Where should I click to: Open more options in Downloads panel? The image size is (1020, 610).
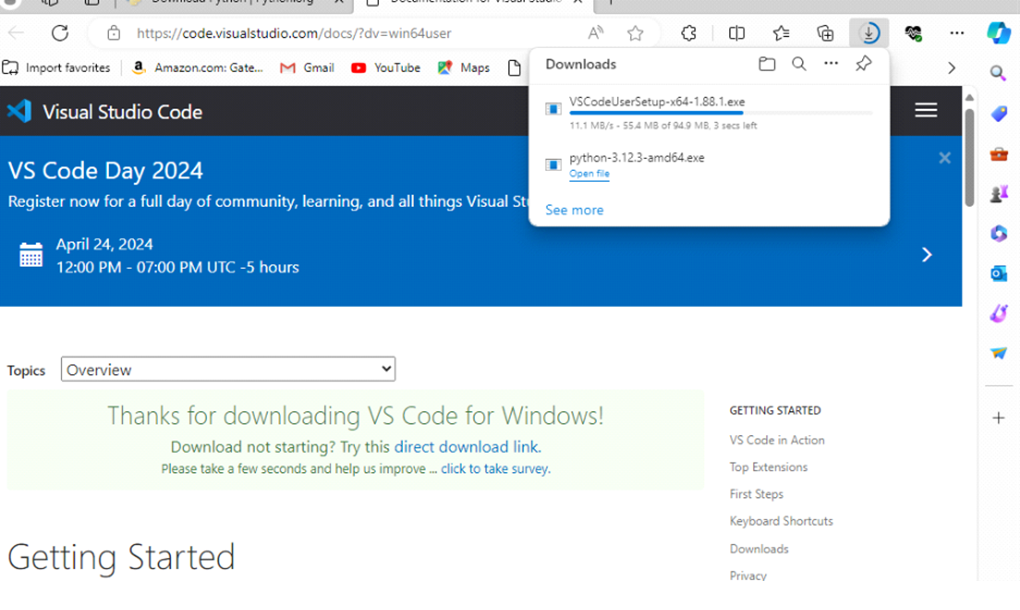[x=831, y=64]
